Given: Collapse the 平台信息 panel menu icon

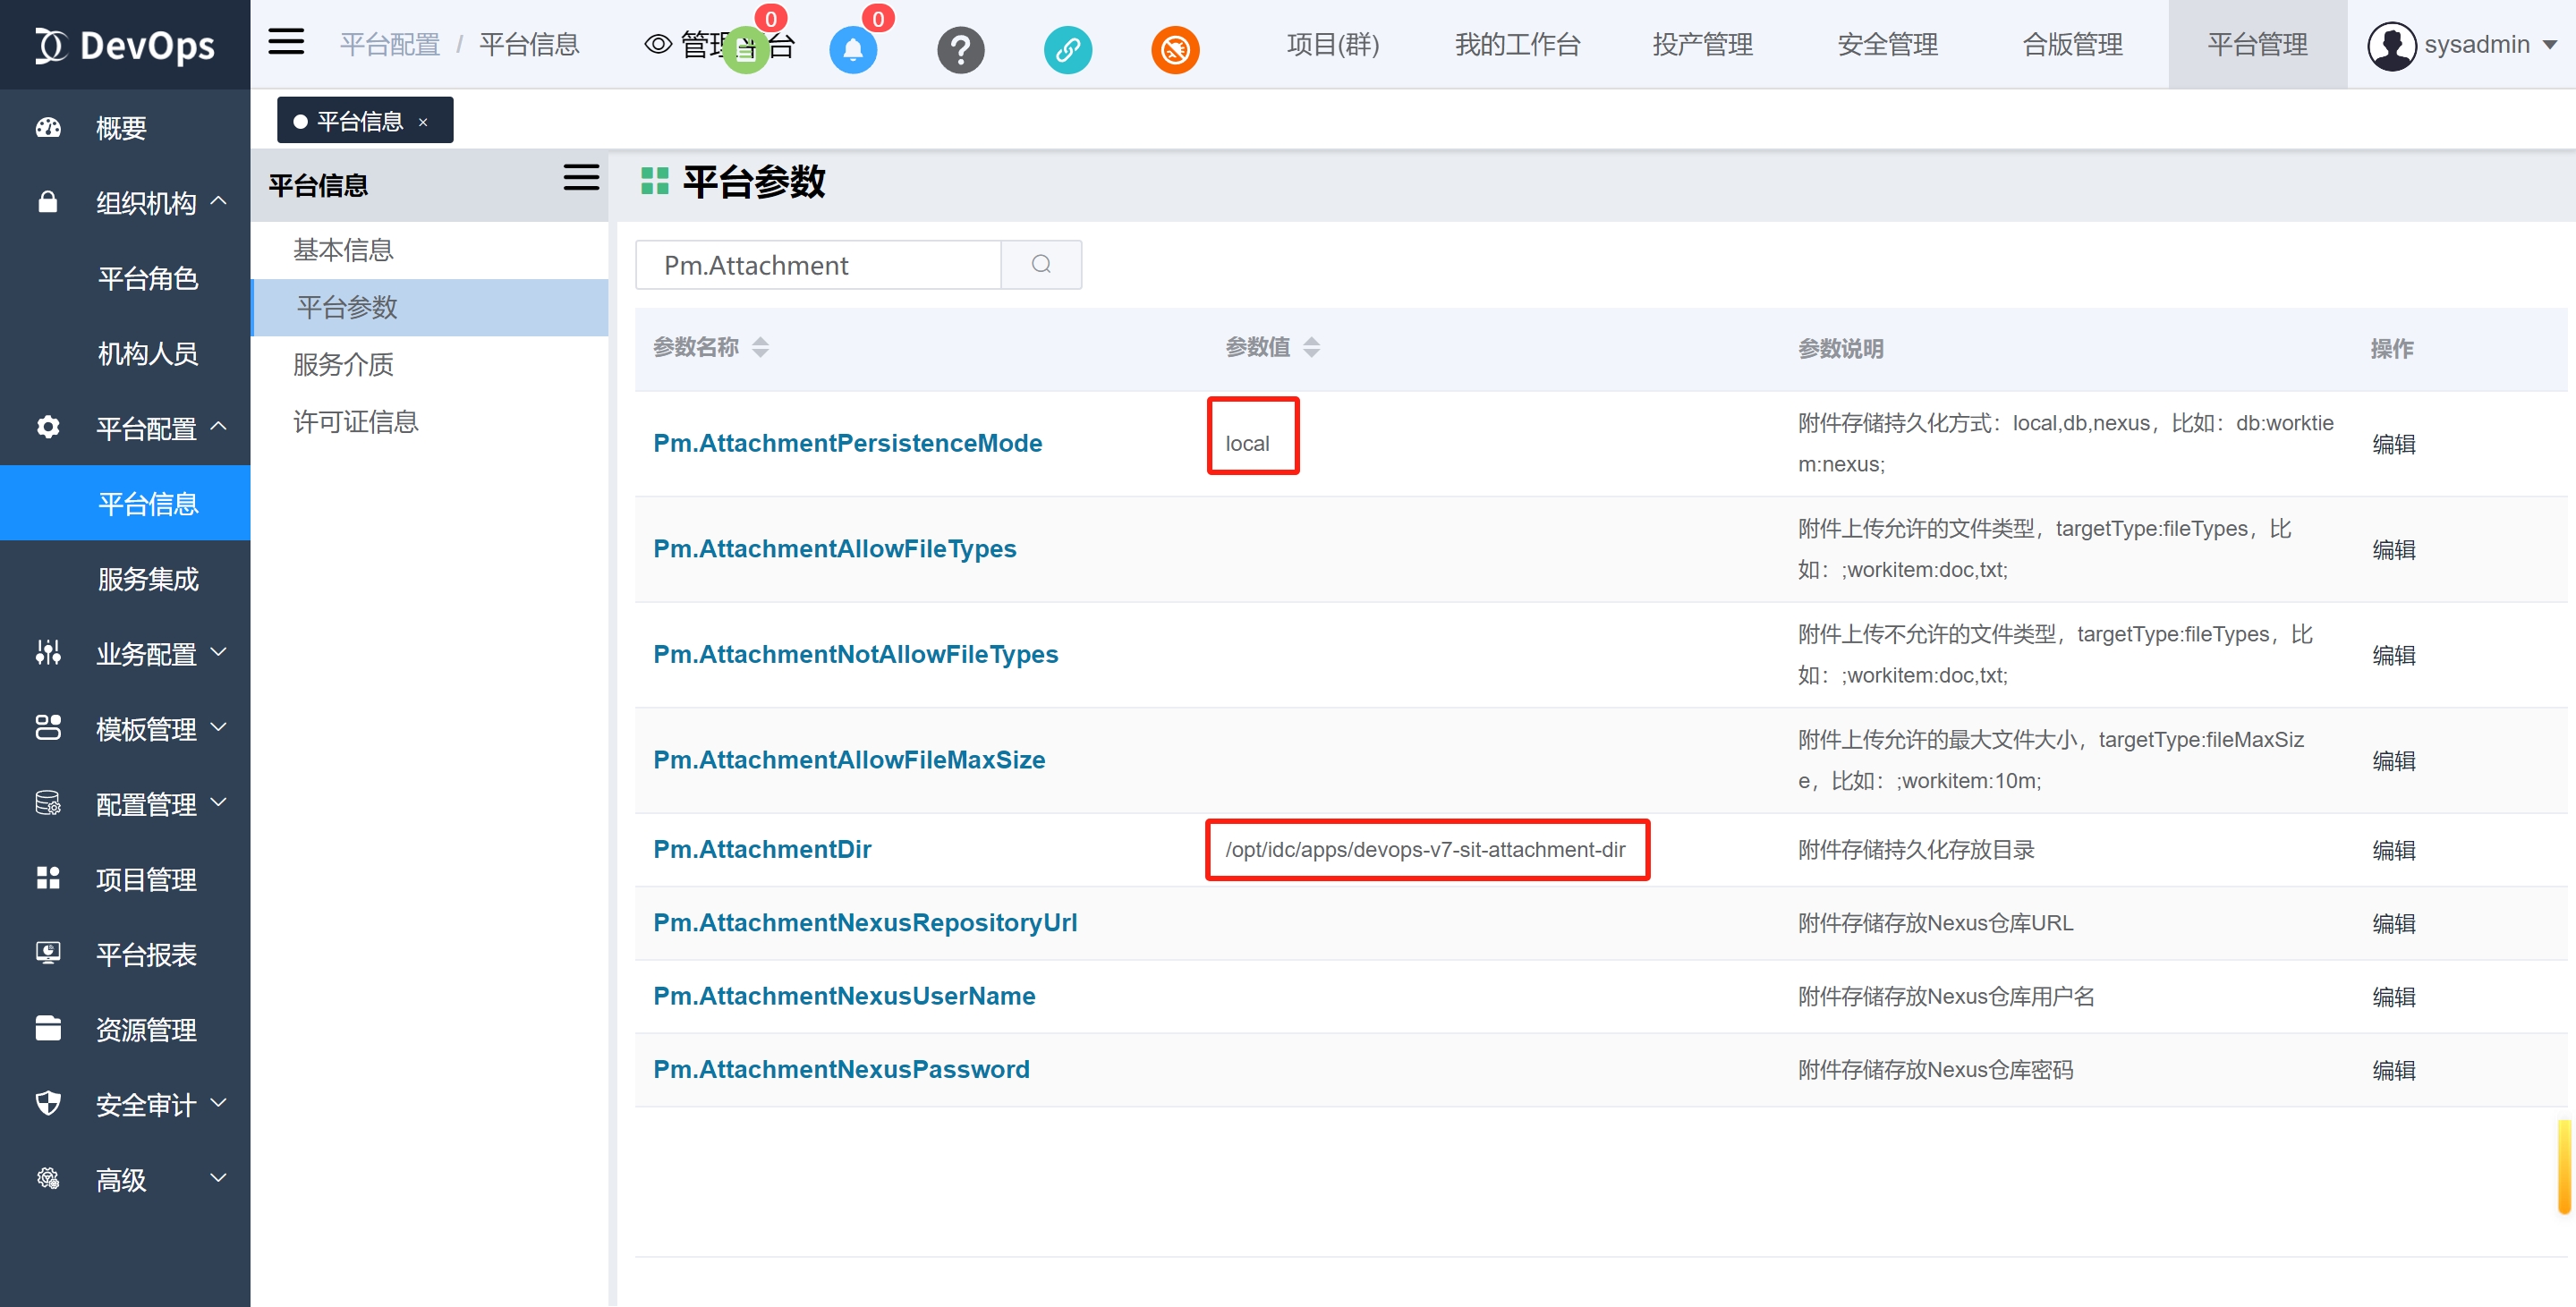Looking at the screenshot, I should pyautogui.click(x=581, y=178).
